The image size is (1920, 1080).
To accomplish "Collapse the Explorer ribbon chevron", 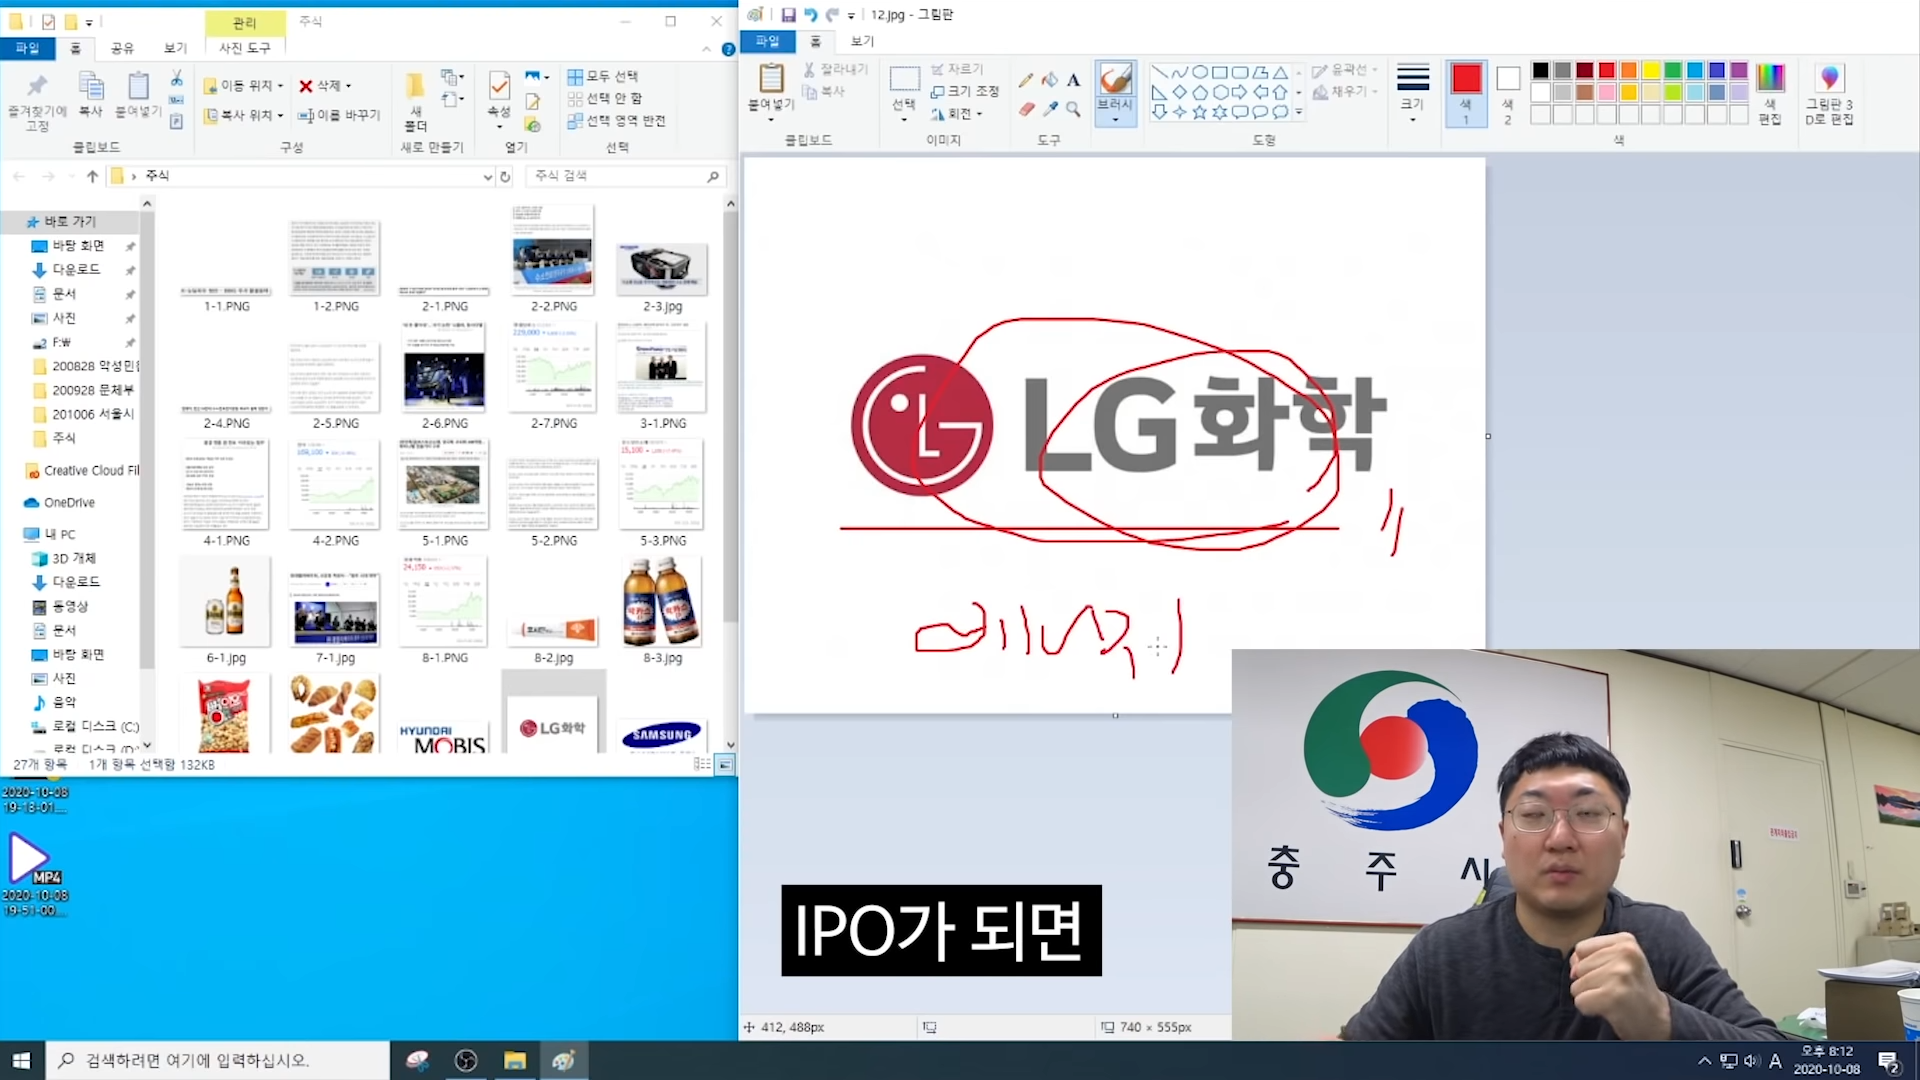I will (706, 49).
